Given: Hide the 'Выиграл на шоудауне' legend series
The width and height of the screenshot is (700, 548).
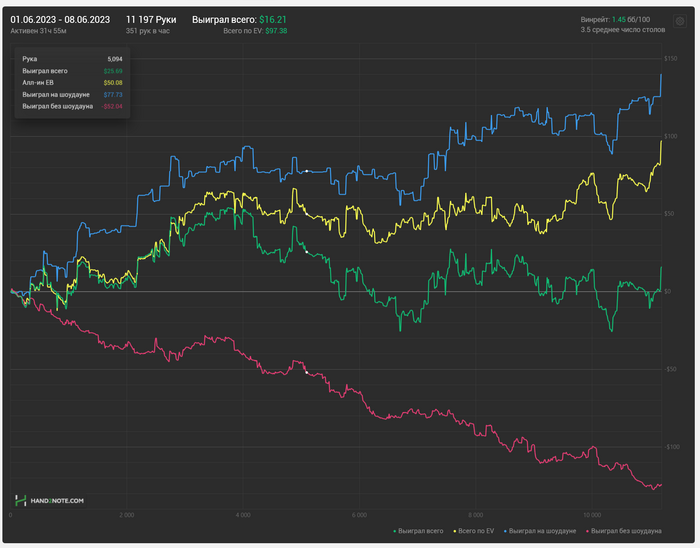Looking at the screenshot, I should pos(543,531).
